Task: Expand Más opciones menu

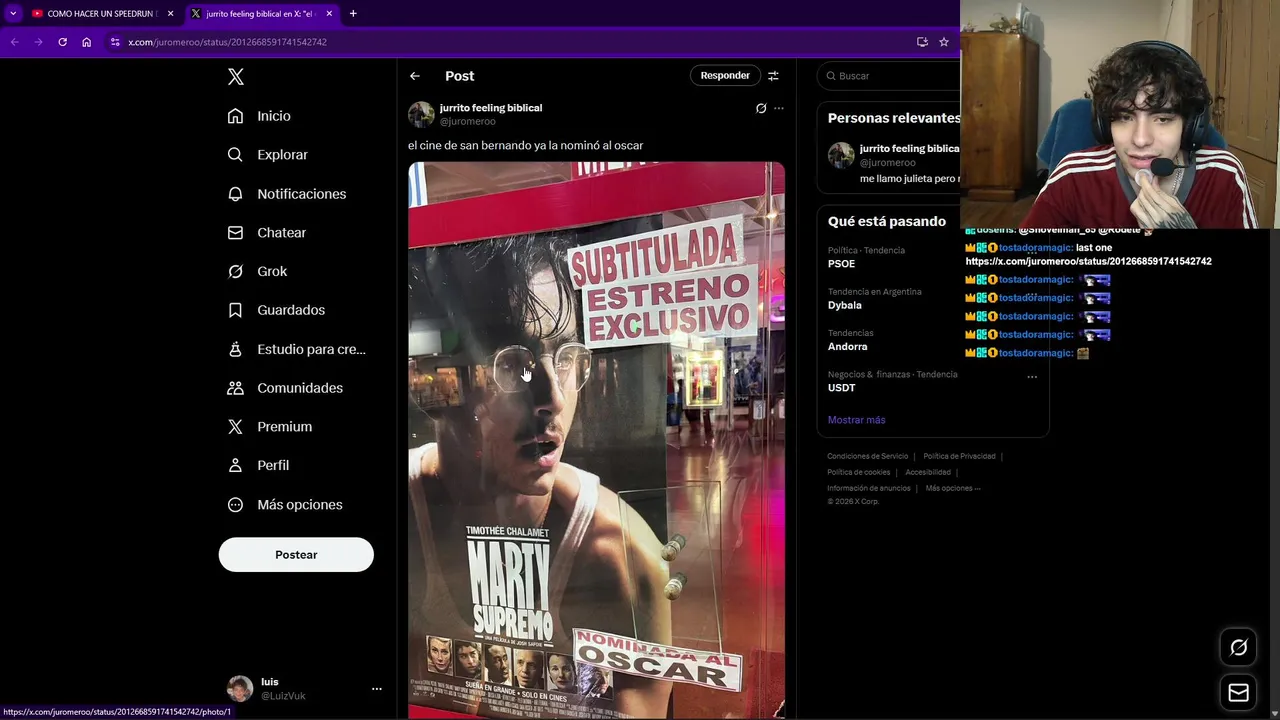Action: click(285, 505)
